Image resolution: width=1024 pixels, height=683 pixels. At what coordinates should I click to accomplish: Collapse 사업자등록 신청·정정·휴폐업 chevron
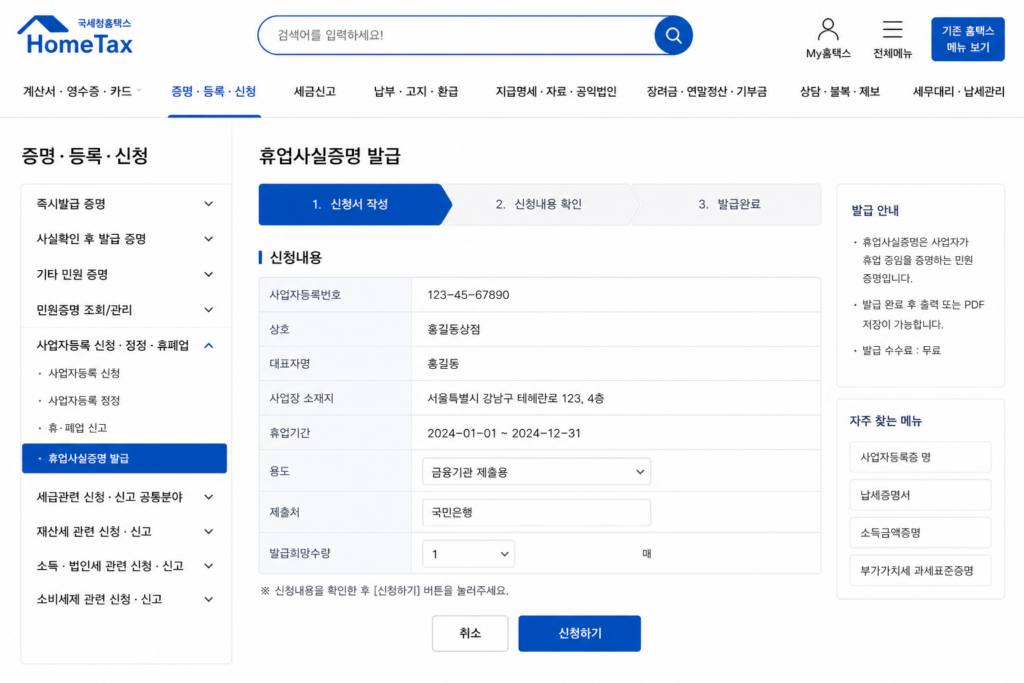(x=208, y=345)
